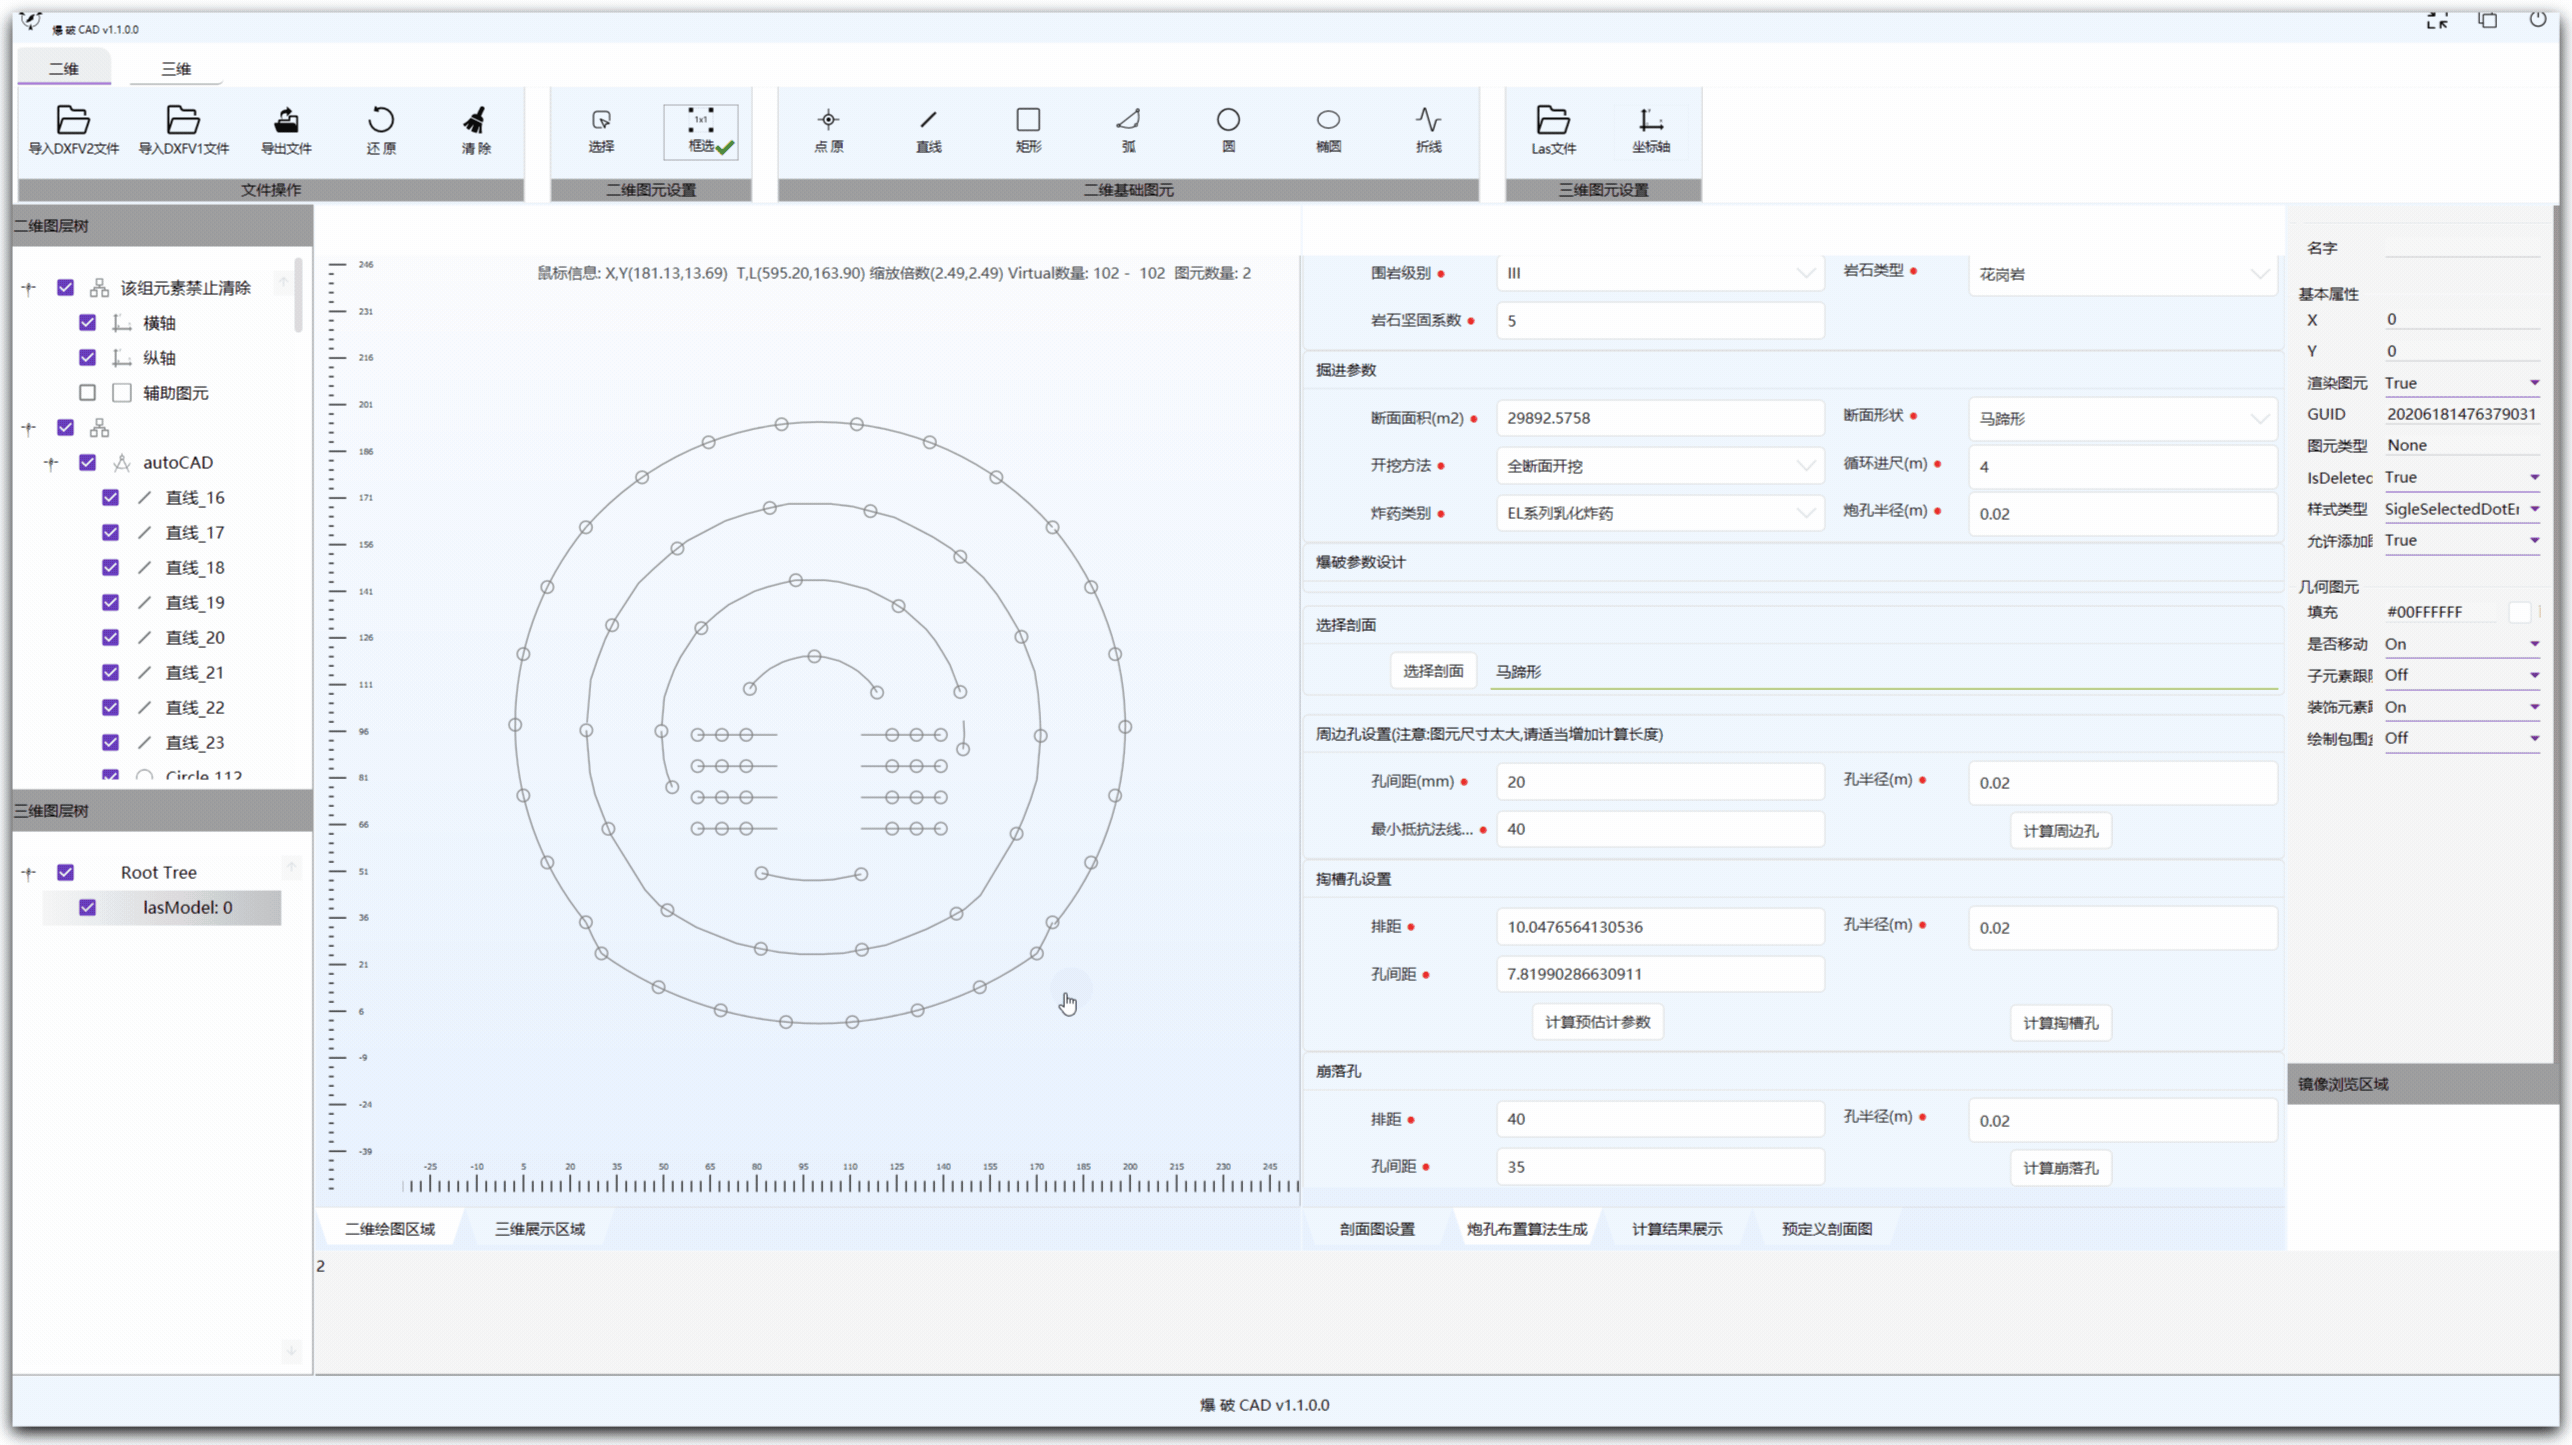This screenshot has width=2572, height=1445.
Task: Switch to the 三维 ribbon tab
Action: (x=176, y=69)
